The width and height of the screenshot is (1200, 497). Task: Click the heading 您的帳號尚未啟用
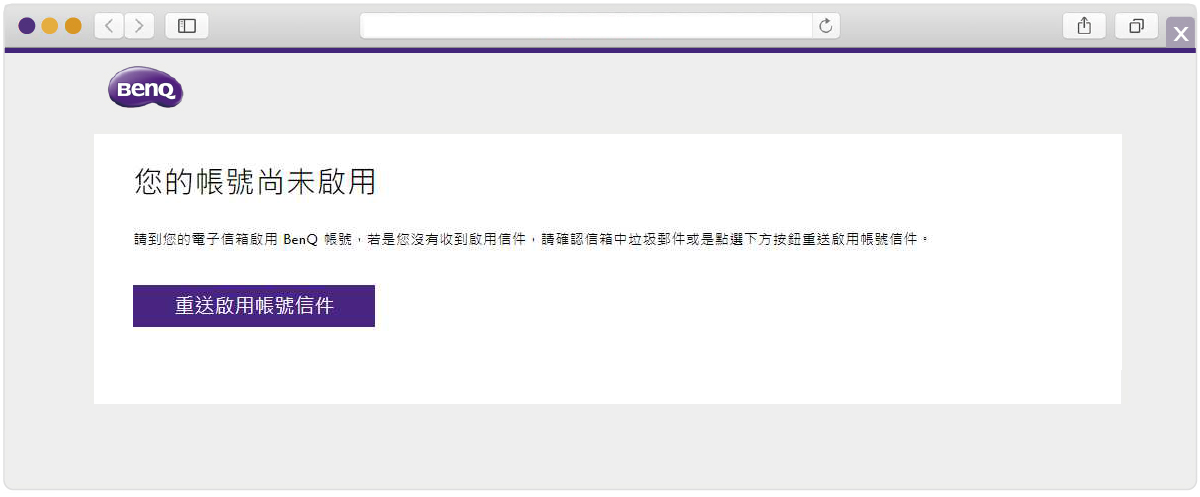[x=255, y=182]
